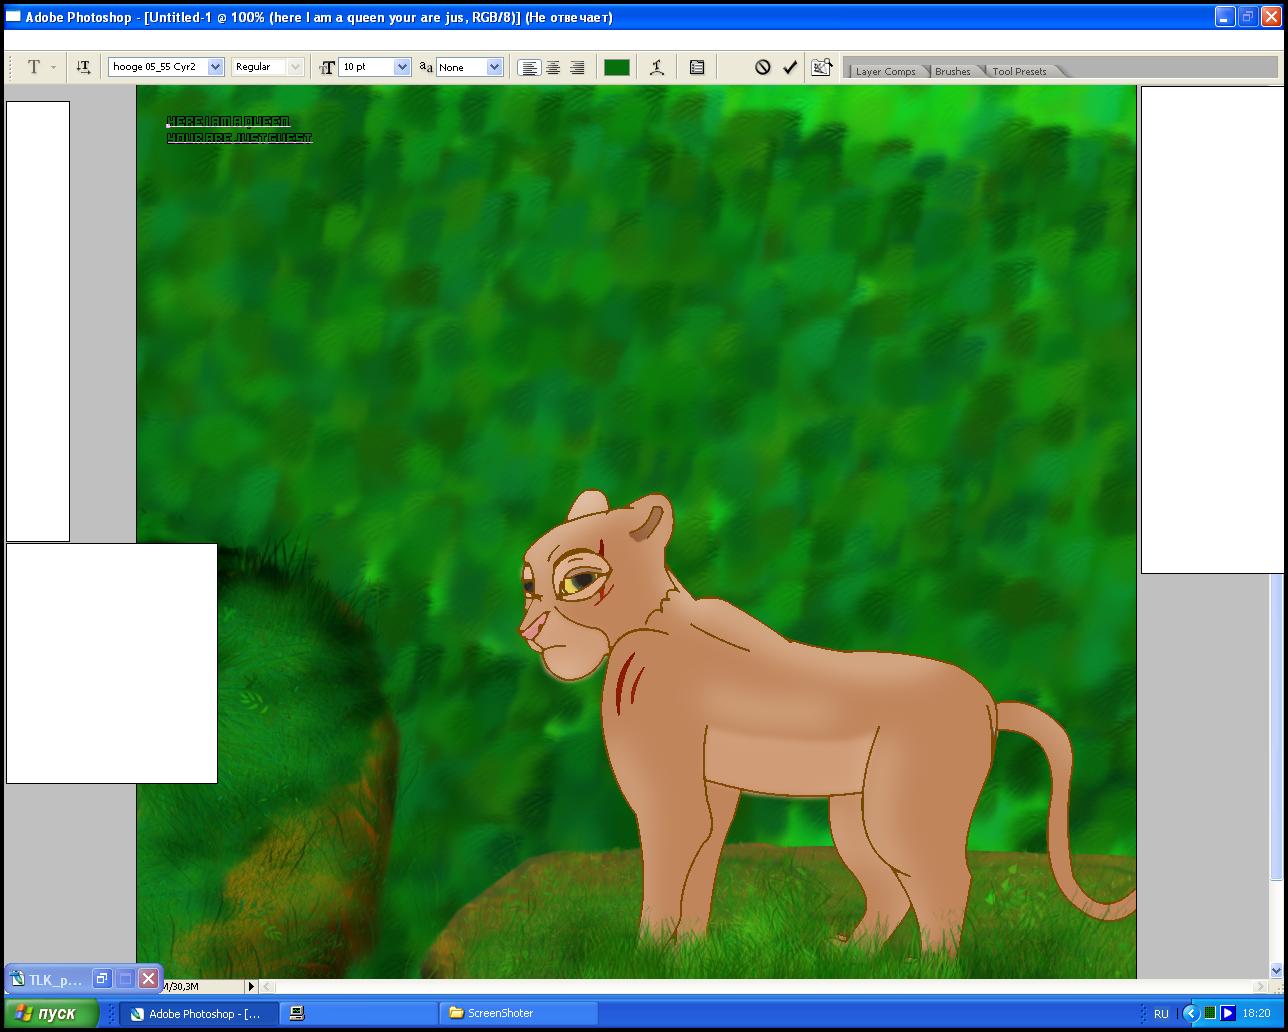Switch to ScreenShoter in the taskbar

point(518,1013)
